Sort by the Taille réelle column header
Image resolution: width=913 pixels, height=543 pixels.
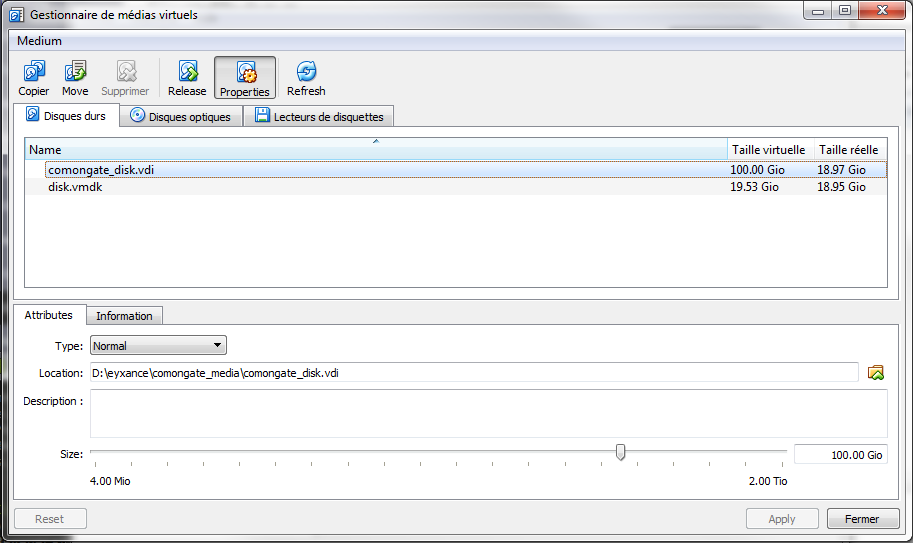coord(849,150)
